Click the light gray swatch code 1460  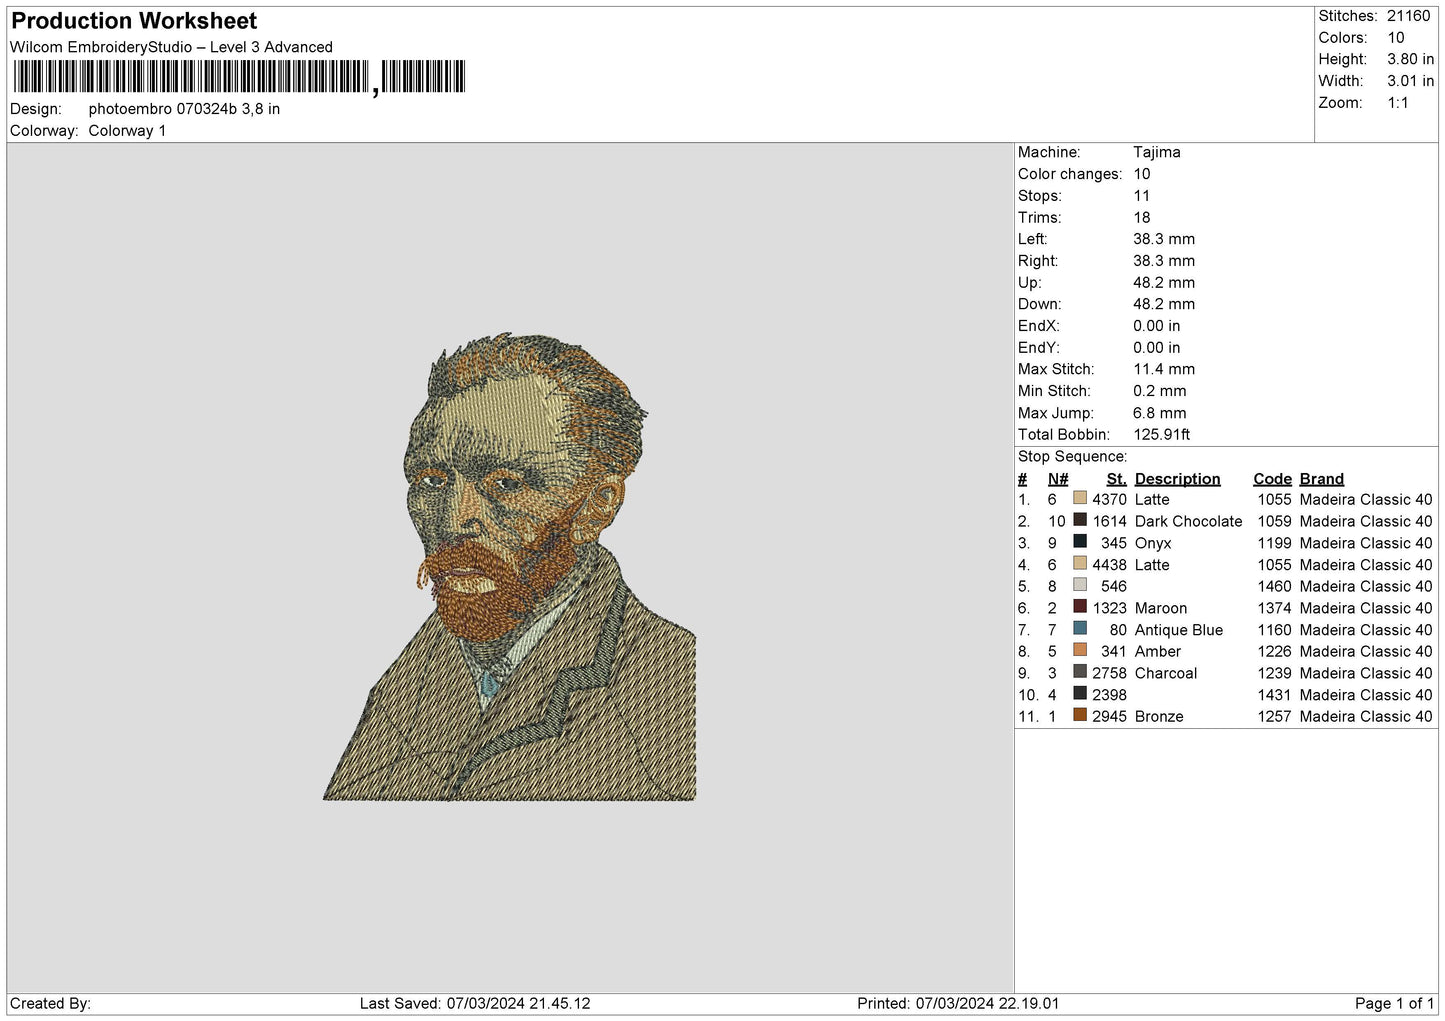coord(1080,585)
